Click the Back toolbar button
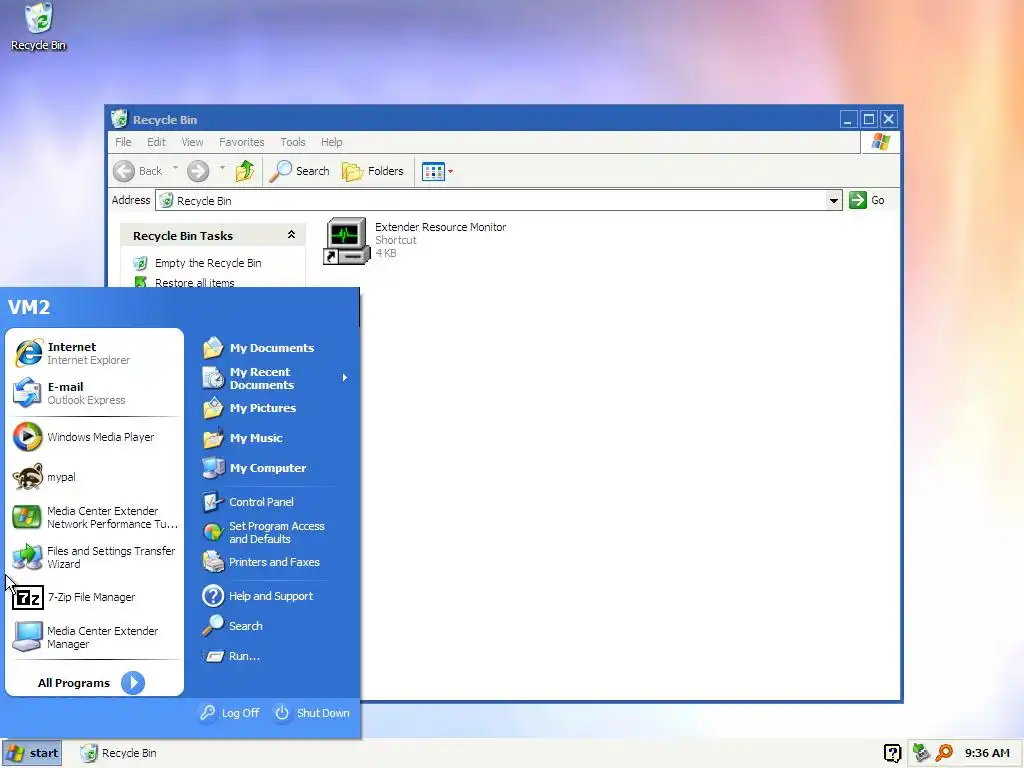This screenshot has height=768, width=1024. 138,171
